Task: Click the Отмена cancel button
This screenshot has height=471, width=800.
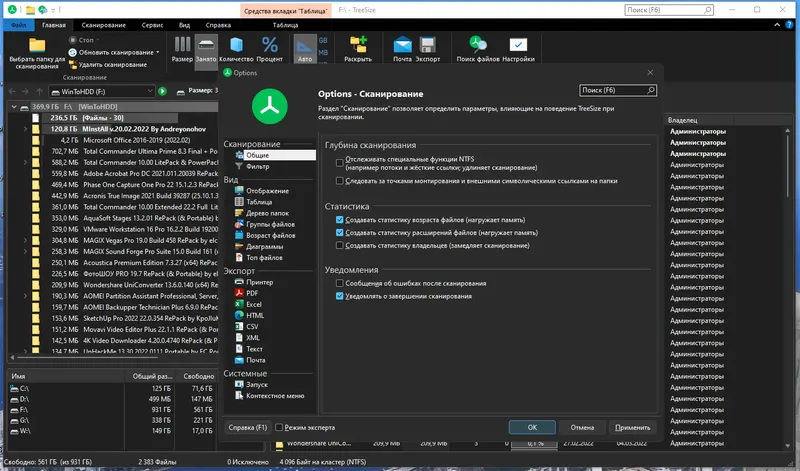Action: click(582, 427)
